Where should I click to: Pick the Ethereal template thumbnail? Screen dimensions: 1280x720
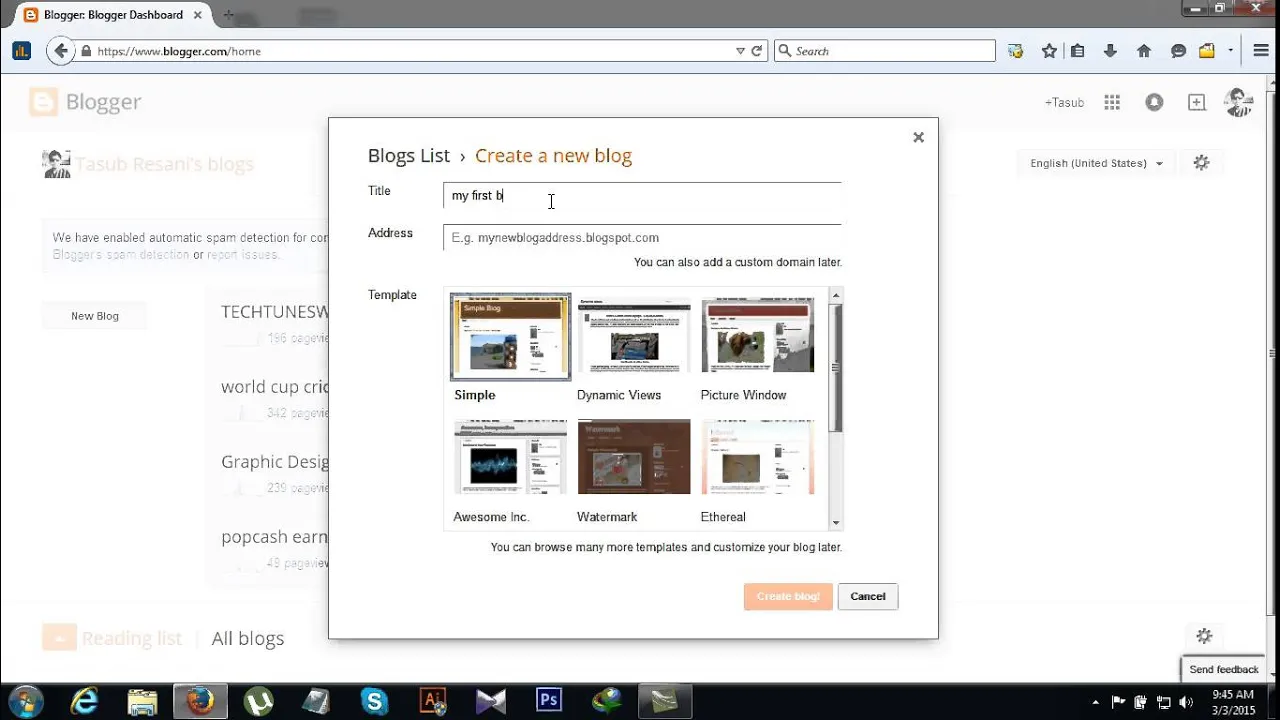tap(758, 457)
